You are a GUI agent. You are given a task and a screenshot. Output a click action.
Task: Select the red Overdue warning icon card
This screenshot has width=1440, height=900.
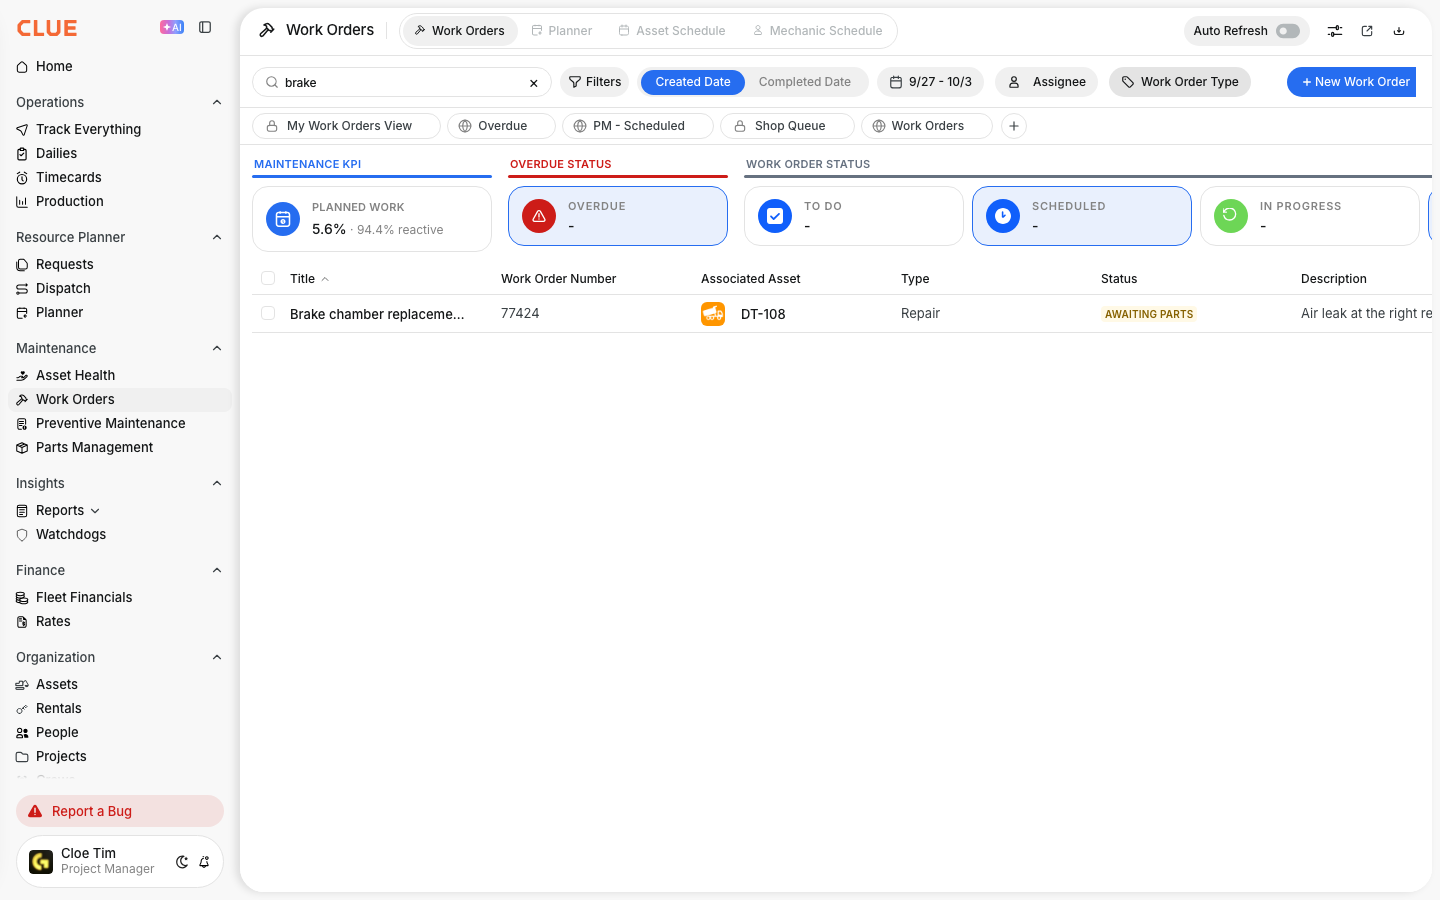tap(618, 216)
